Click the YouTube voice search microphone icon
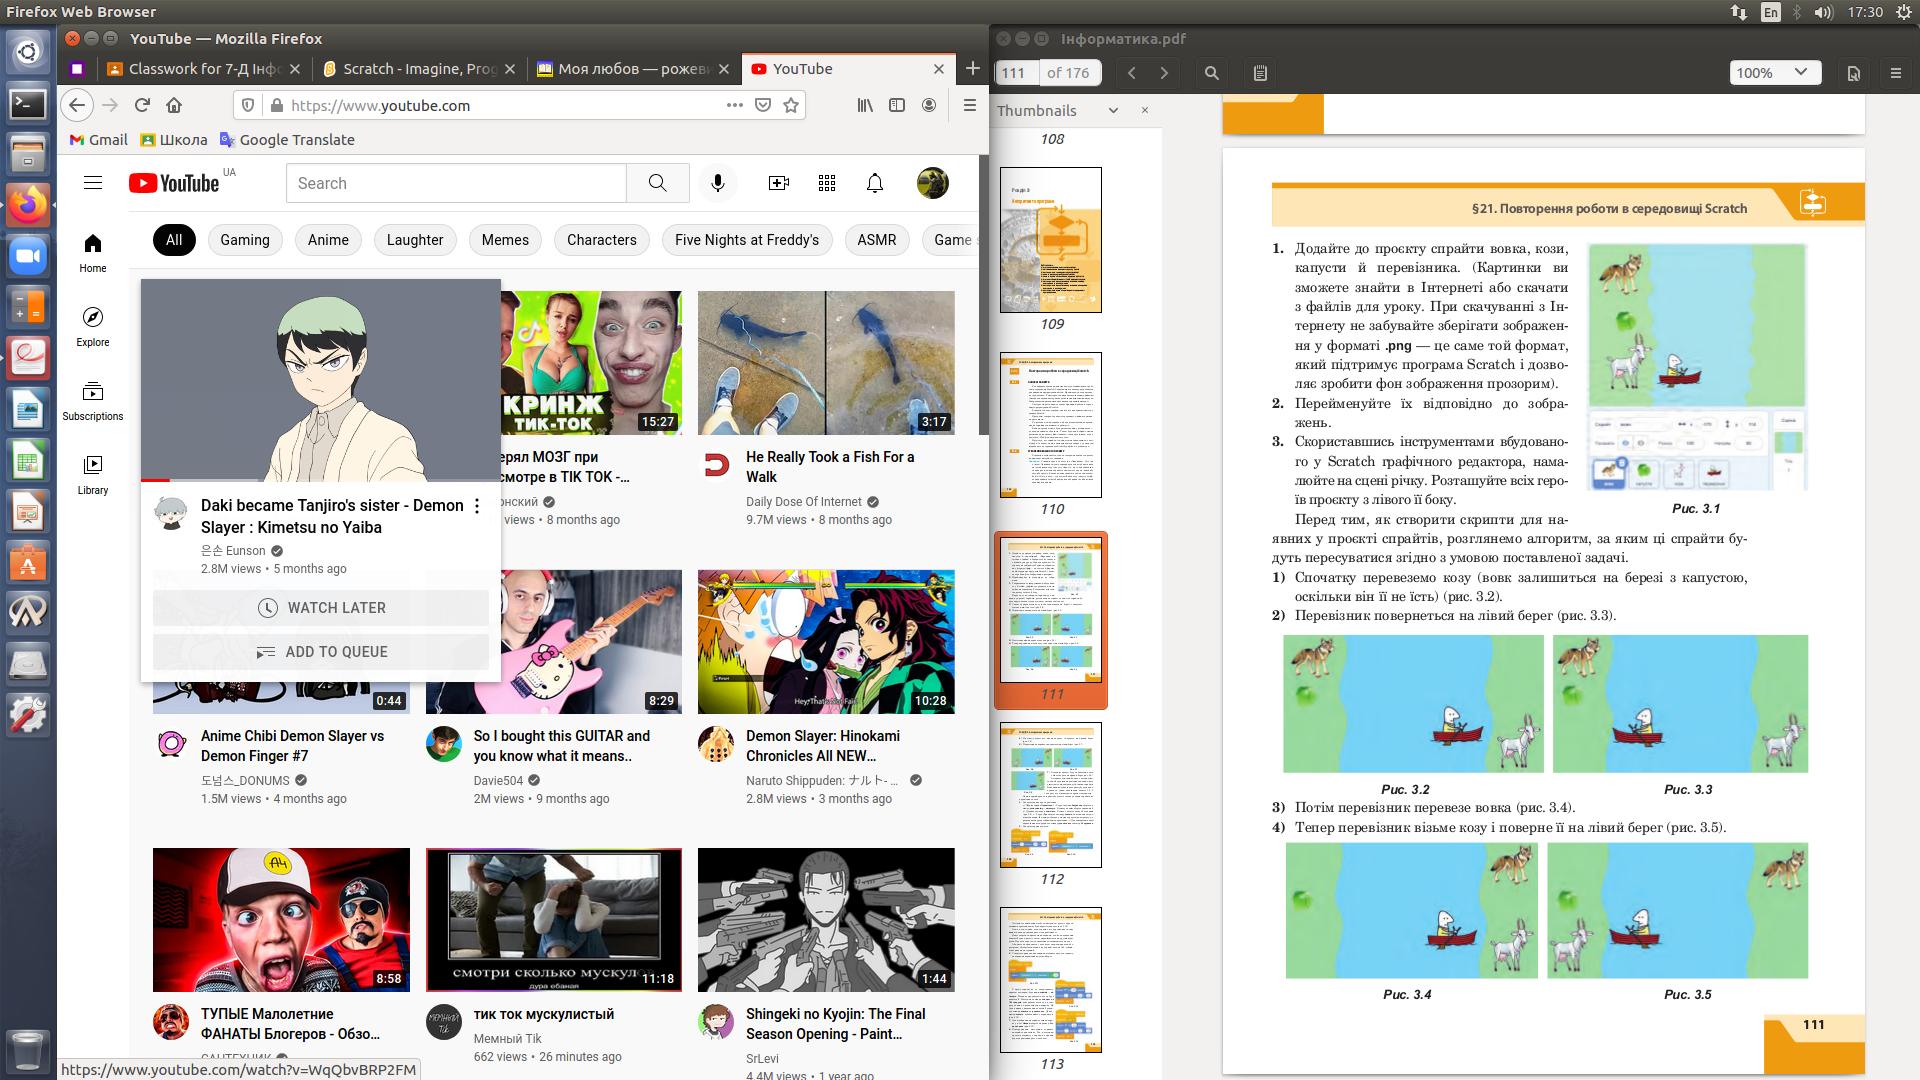1920x1080 pixels. pyautogui.click(x=717, y=183)
